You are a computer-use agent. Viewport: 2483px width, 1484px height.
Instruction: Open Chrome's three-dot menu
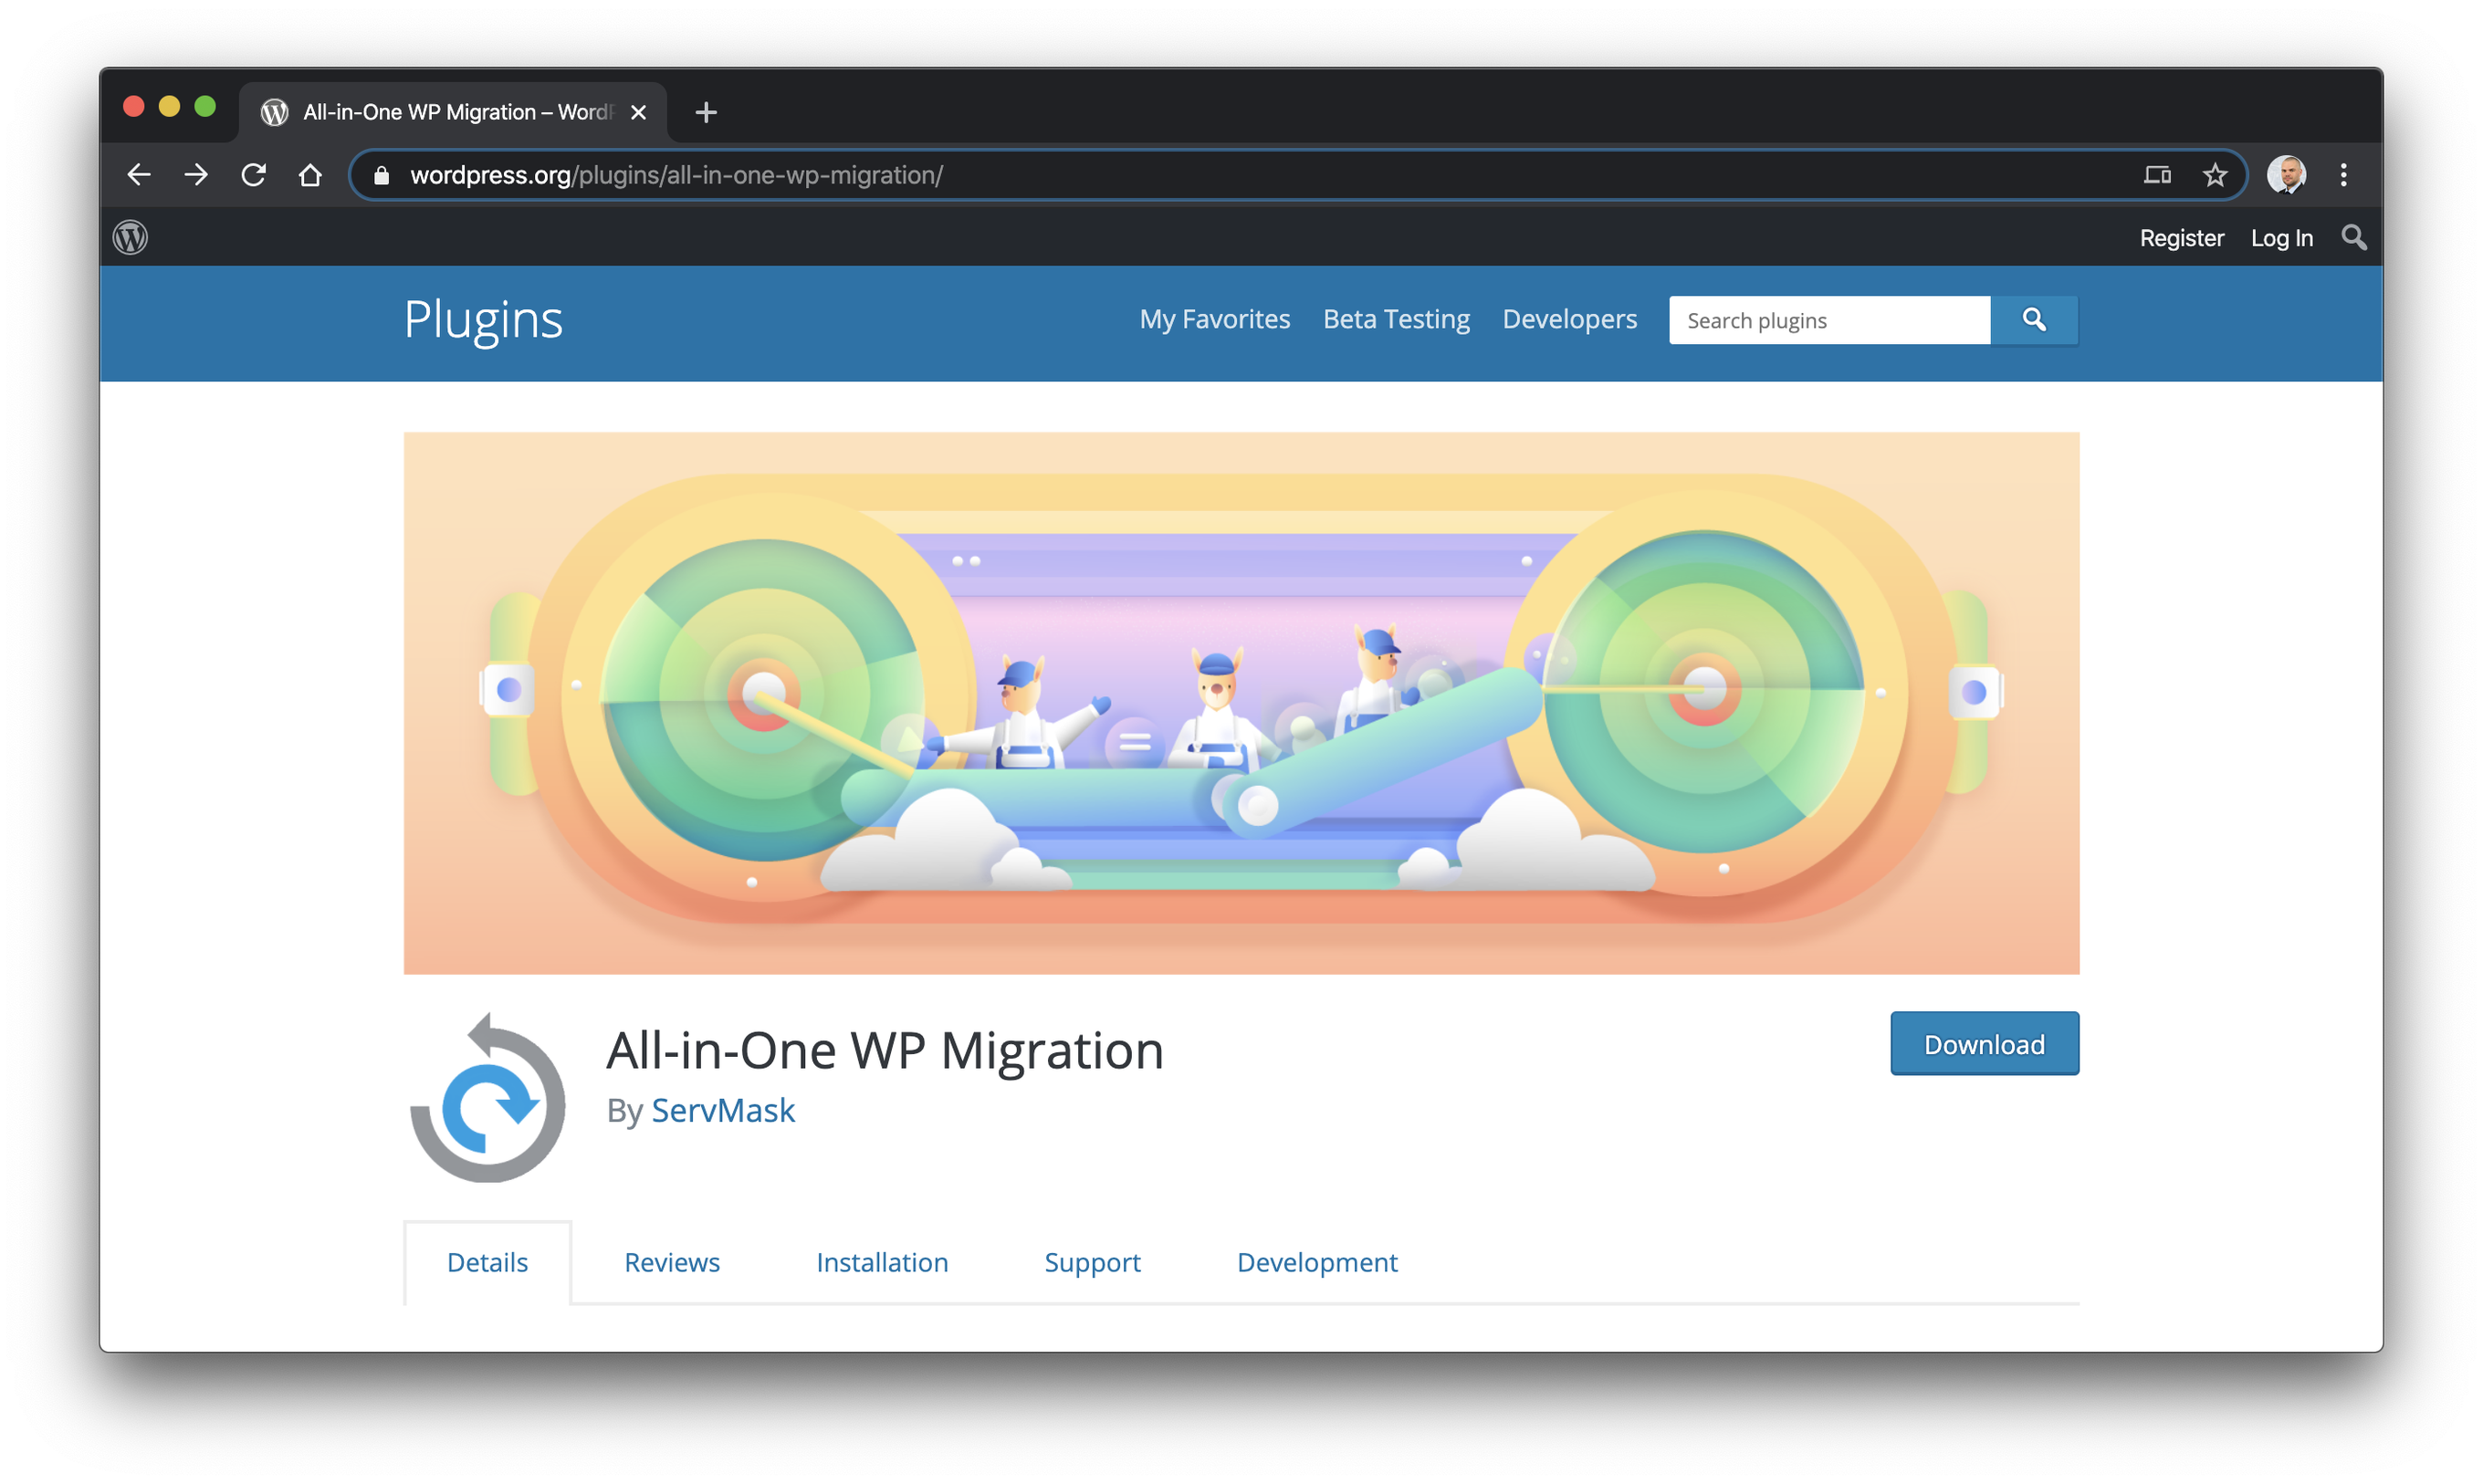click(x=2343, y=175)
